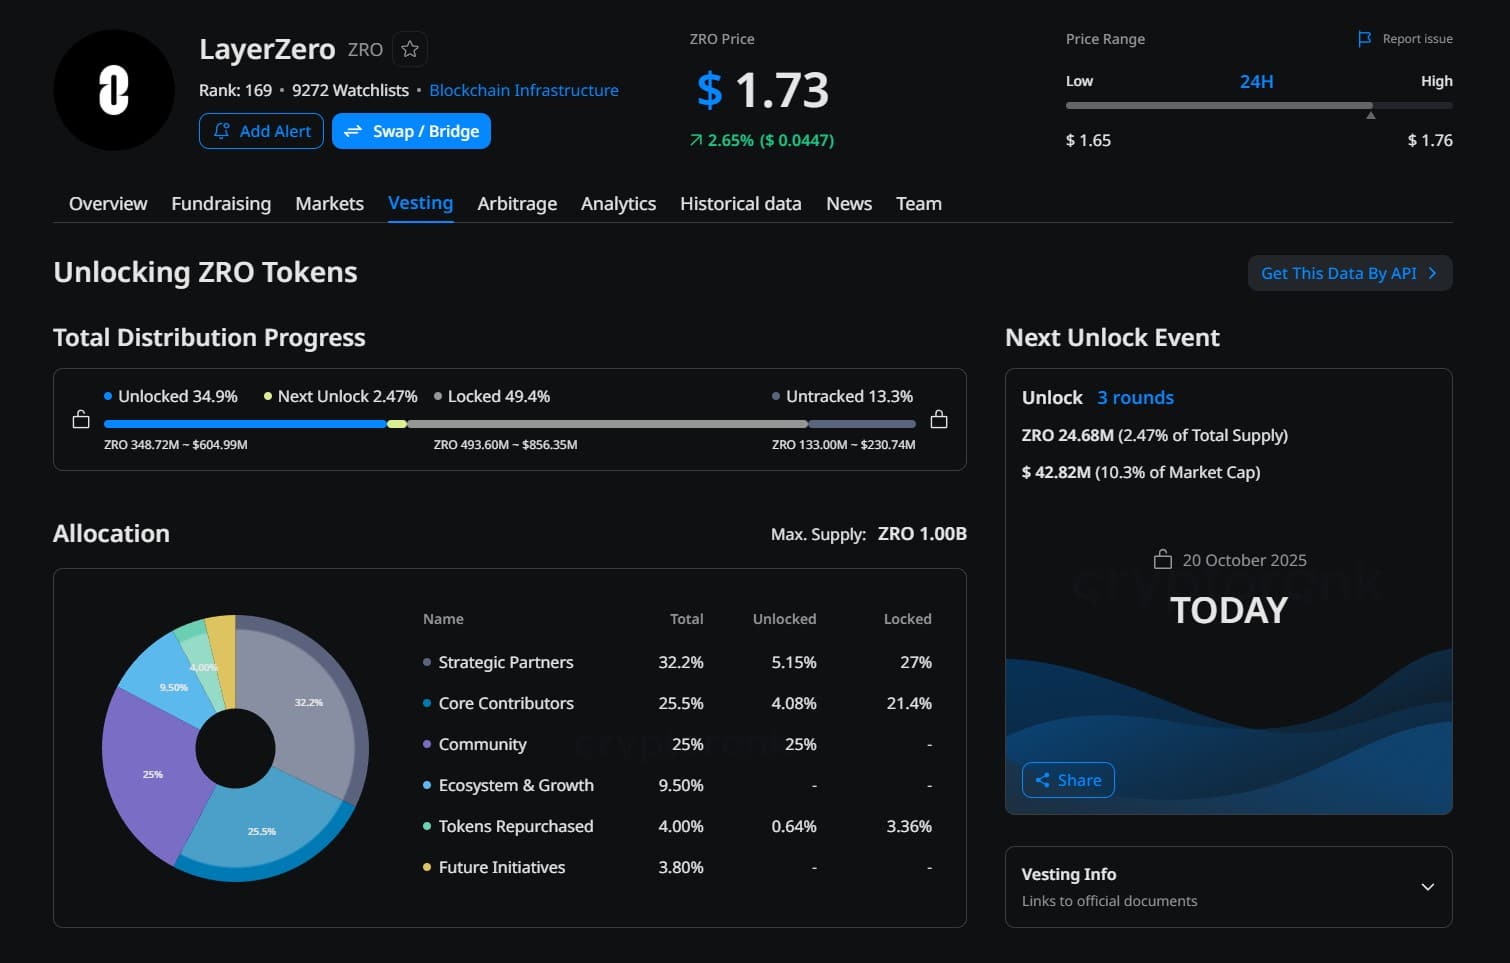This screenshot has height=963, width=1510.
Task: Open the 3 rounds unlock link
Action: 1135,398
